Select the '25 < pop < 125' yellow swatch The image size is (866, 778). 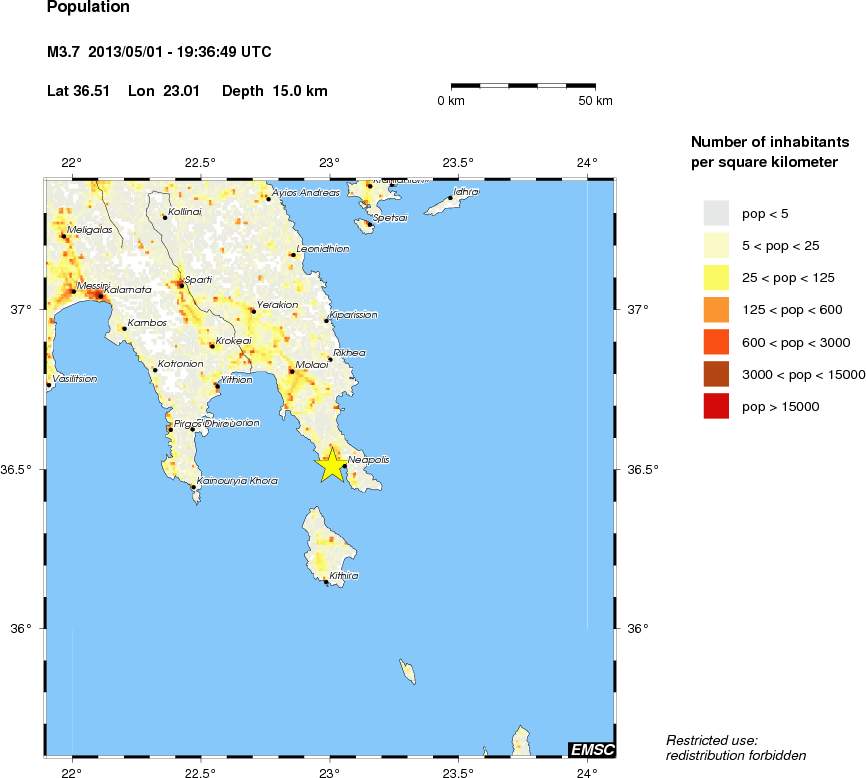coord(716,278)
